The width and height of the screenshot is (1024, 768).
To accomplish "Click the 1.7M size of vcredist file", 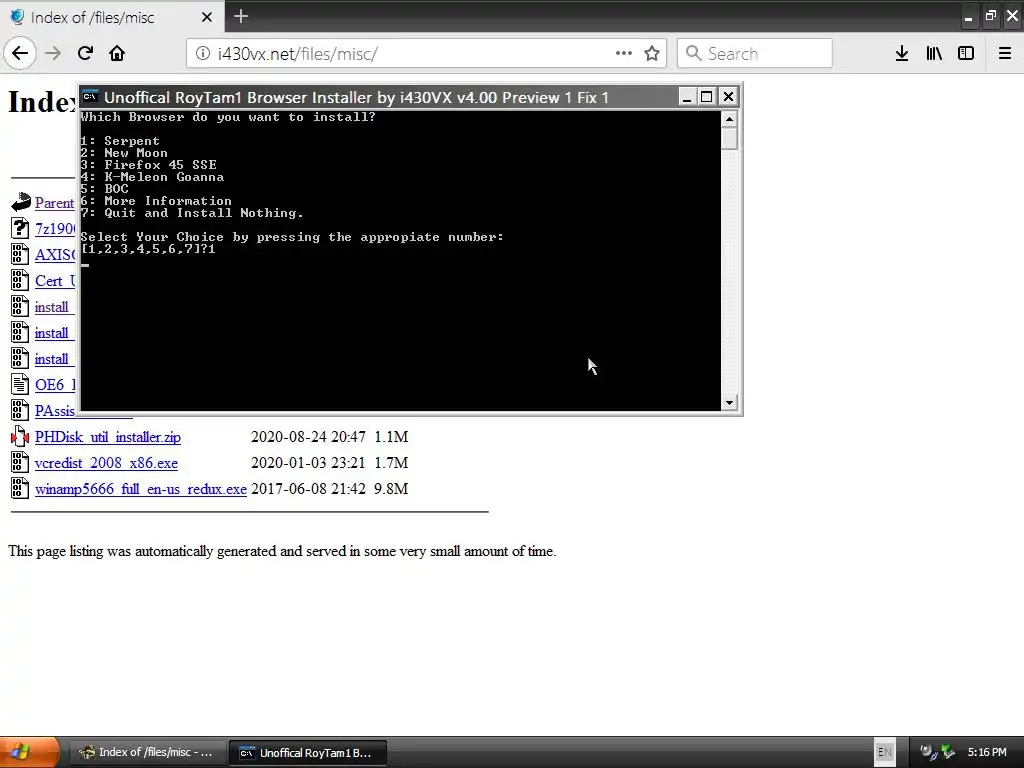I will [391, 463].
